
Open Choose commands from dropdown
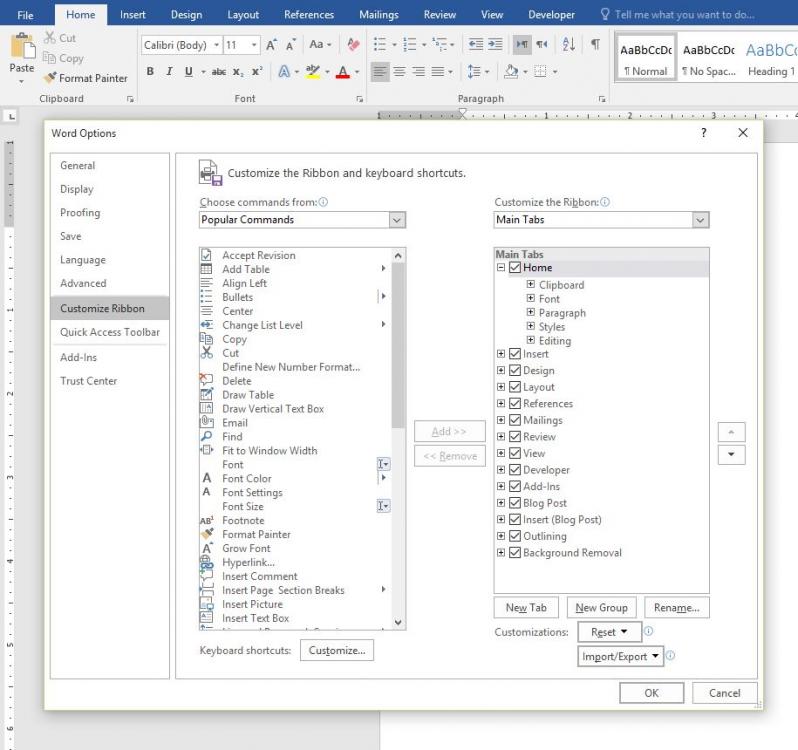(397, 220)
